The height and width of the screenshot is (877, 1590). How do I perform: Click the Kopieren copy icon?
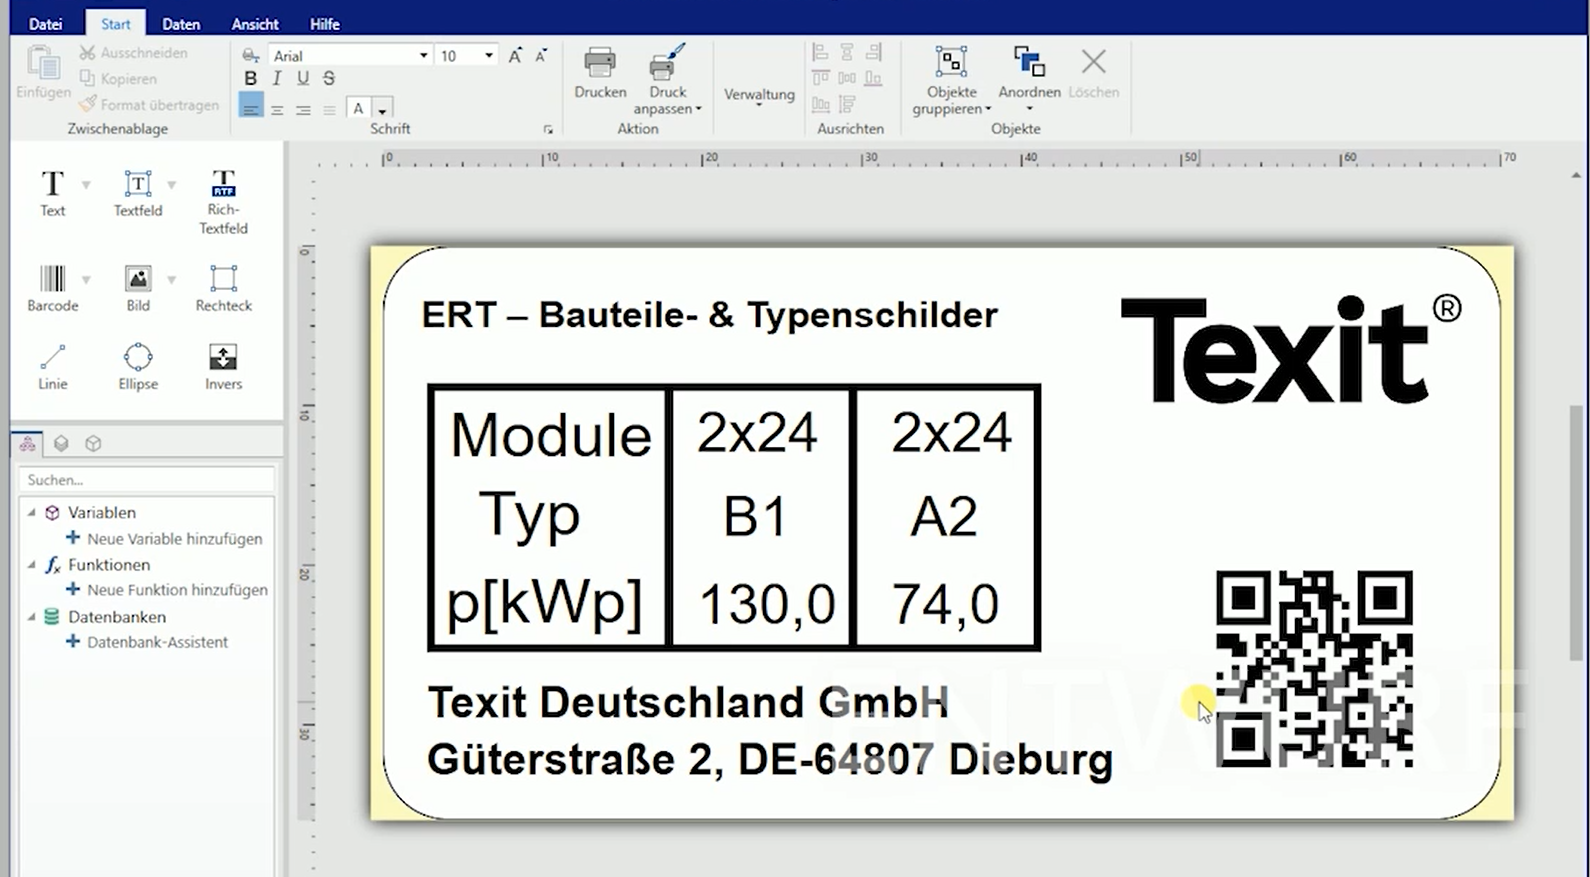pyautogui.click(x=88, y=78)
